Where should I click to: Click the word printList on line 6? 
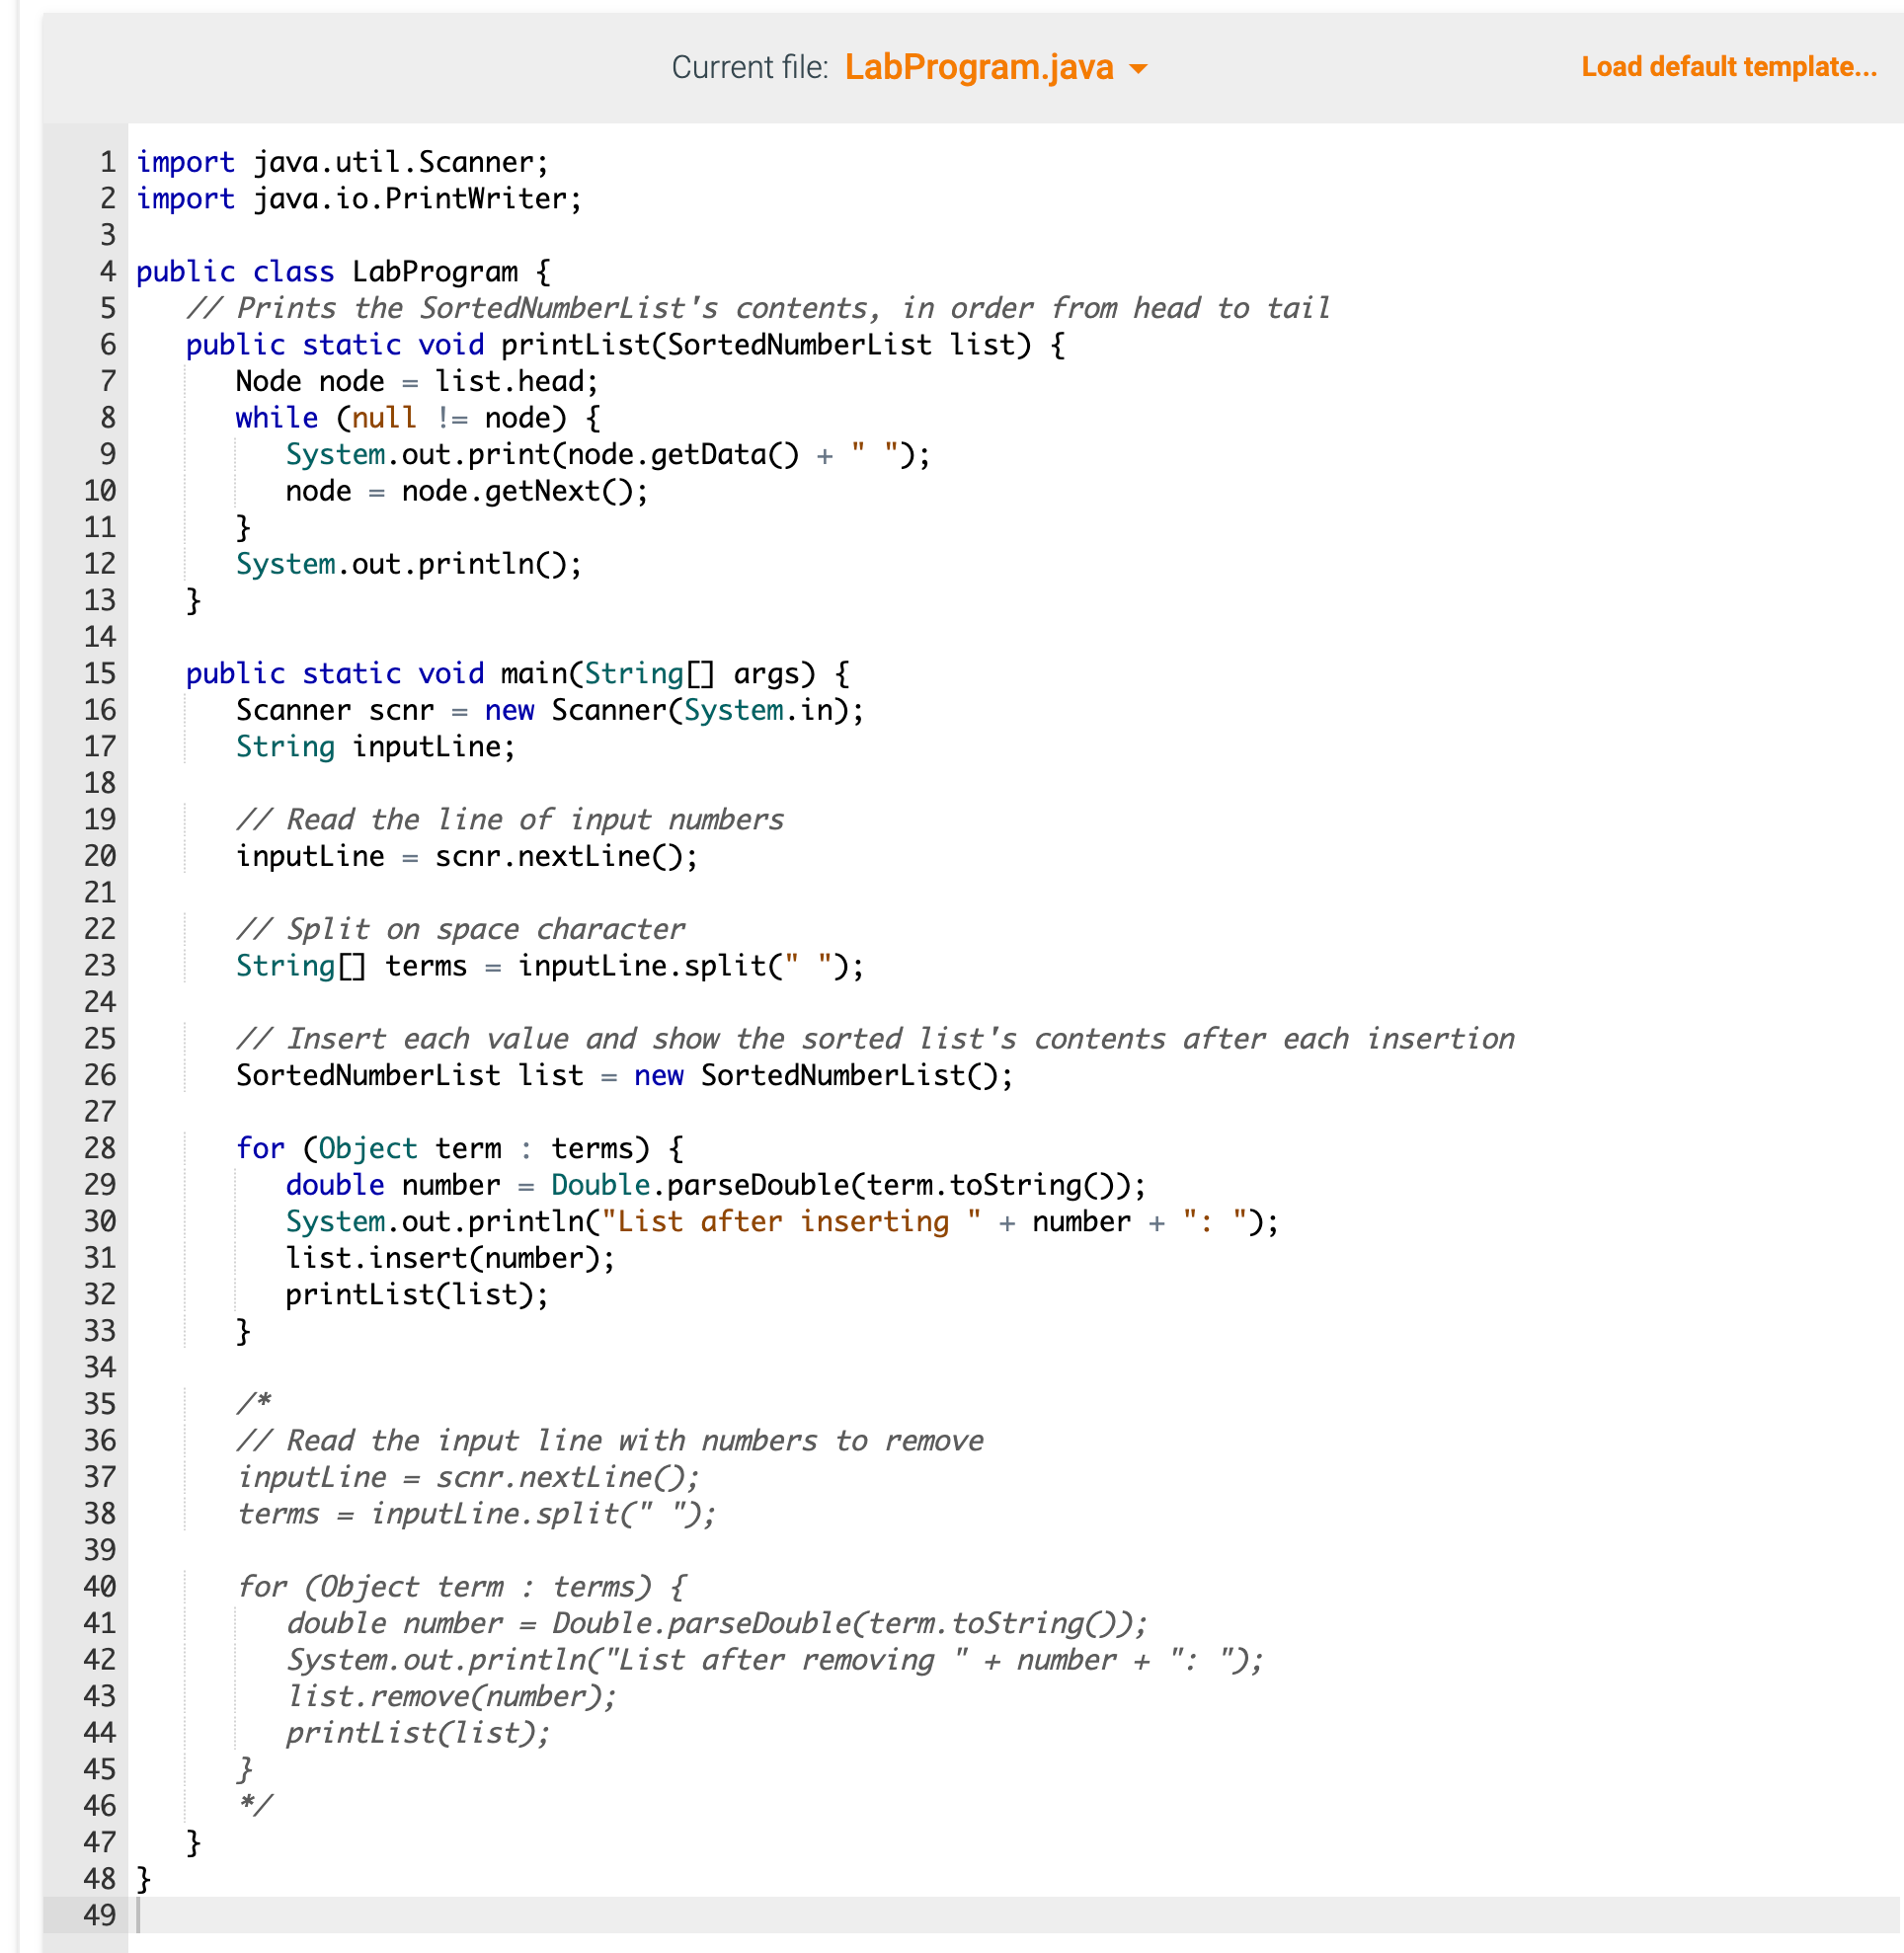point(575,345)
